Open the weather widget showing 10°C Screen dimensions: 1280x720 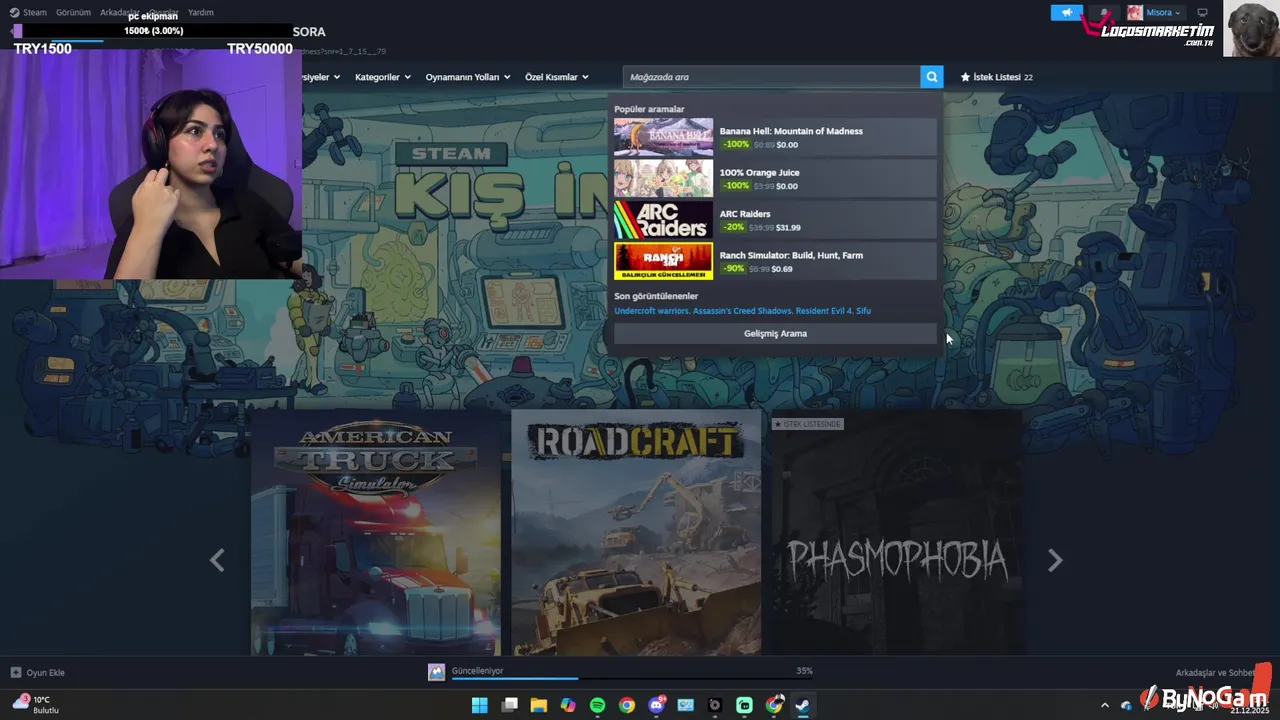click(x=35, y=704)
